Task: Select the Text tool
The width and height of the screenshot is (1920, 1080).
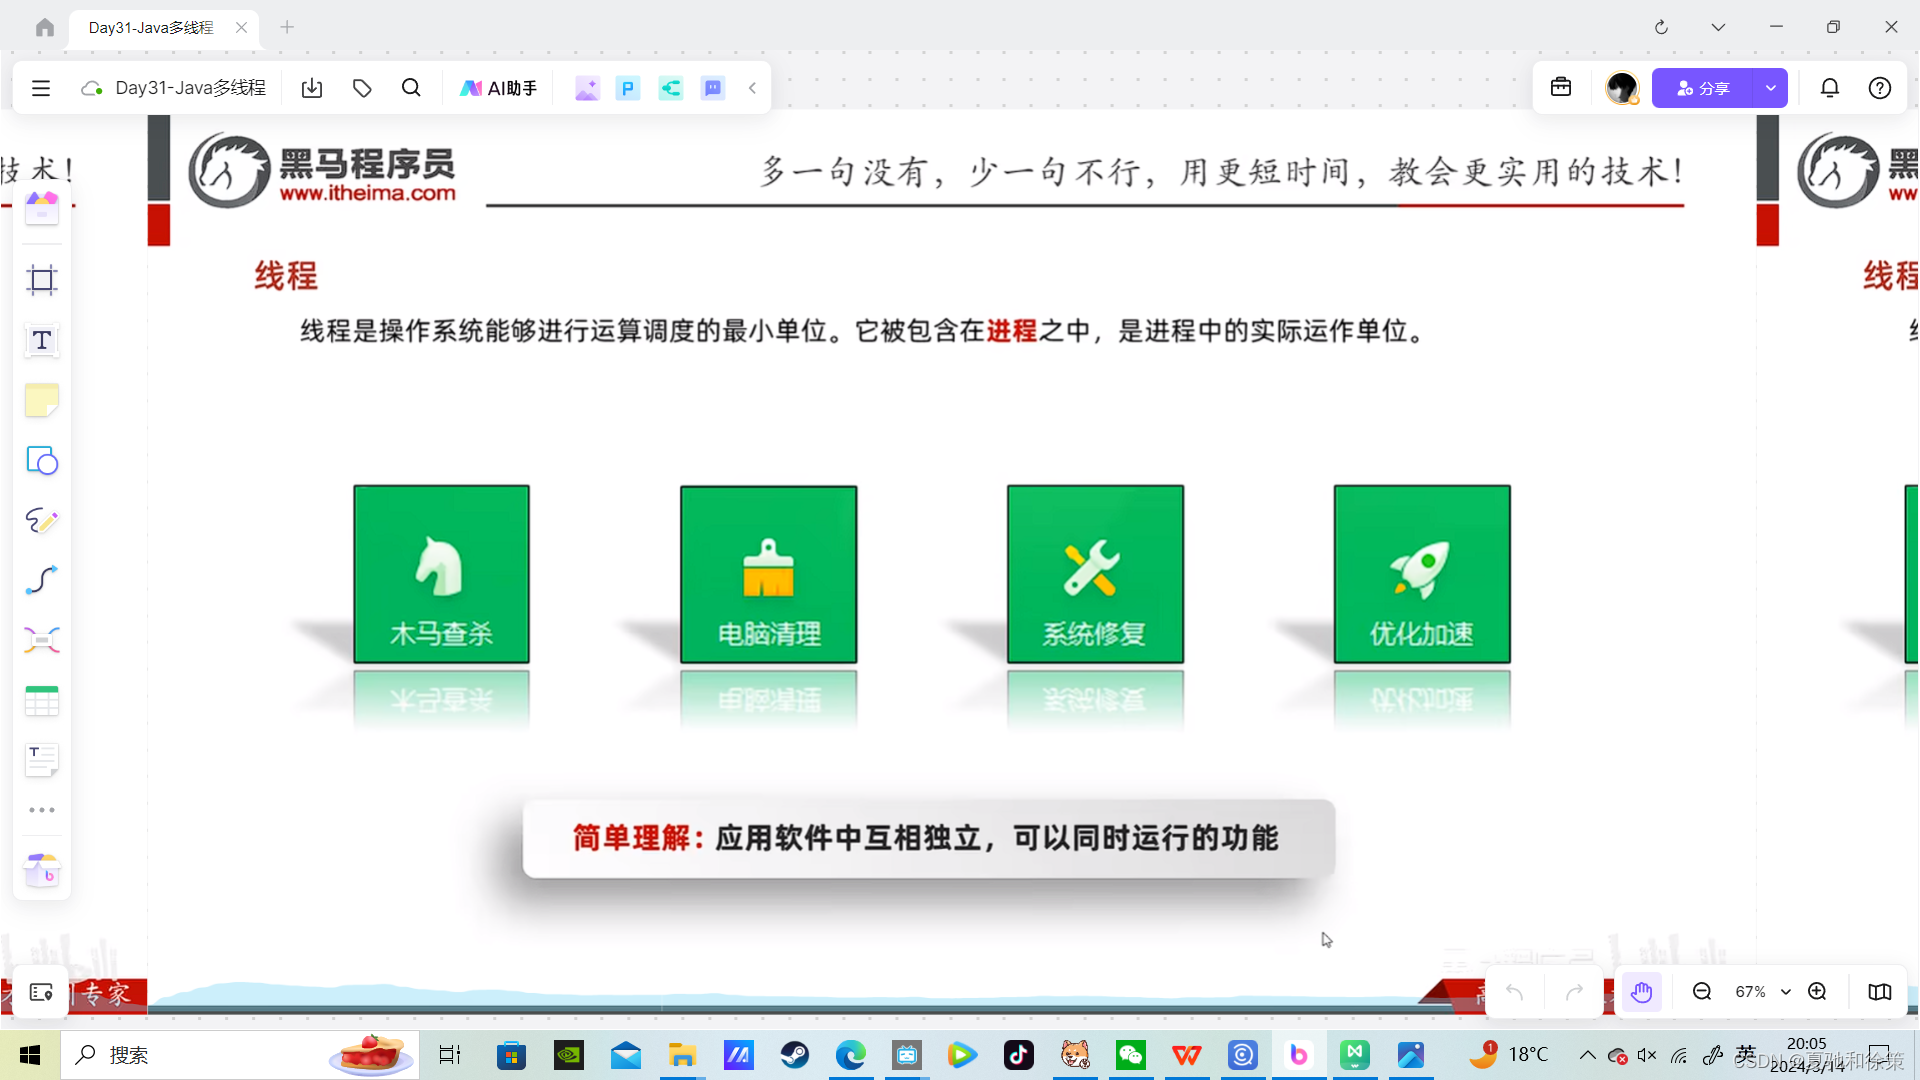Action: click(42, 340)
